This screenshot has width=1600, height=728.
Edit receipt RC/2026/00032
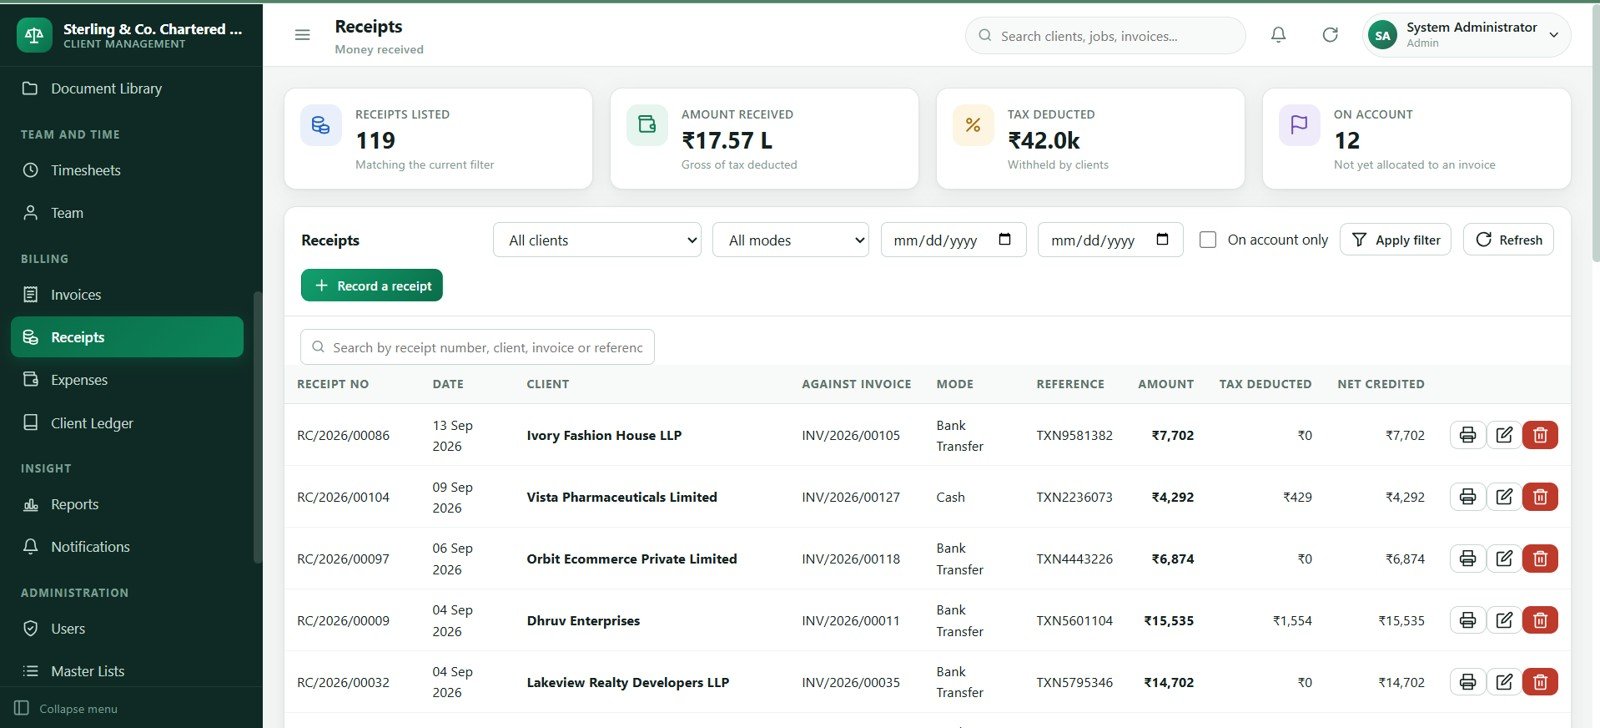click(1504, 682)
